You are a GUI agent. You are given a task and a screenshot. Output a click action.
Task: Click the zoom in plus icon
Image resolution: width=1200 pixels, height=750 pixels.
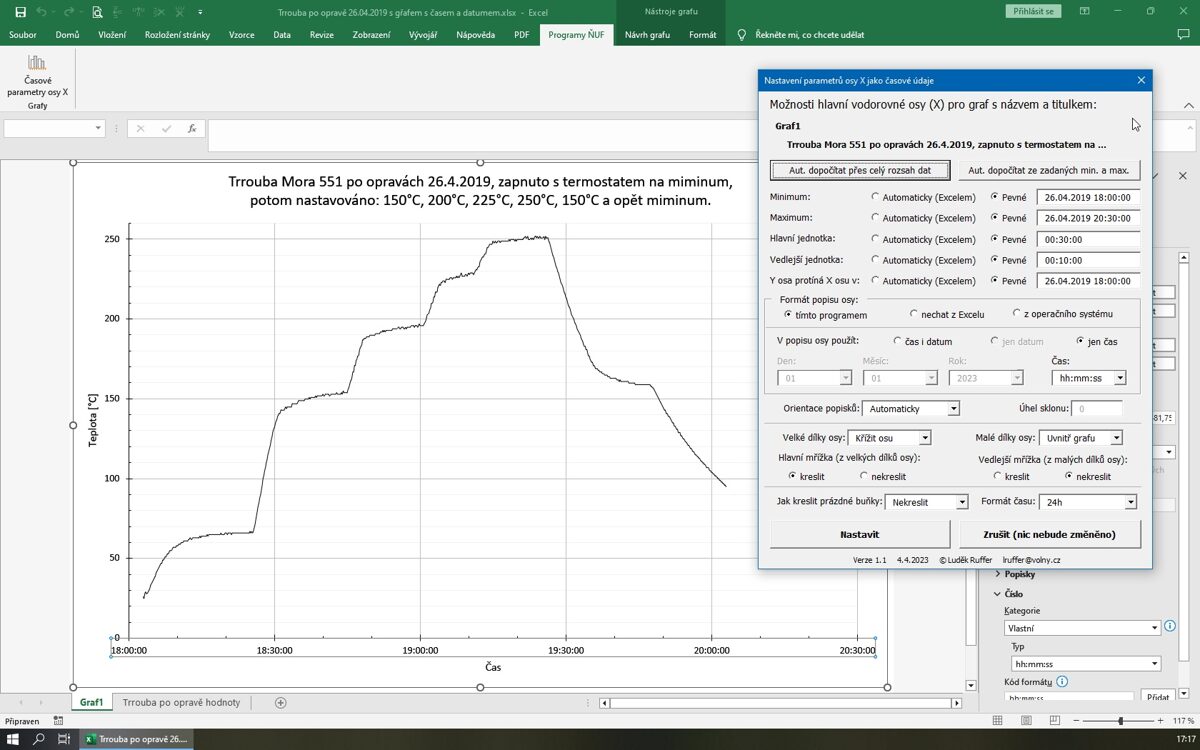tap(1162, 721)
